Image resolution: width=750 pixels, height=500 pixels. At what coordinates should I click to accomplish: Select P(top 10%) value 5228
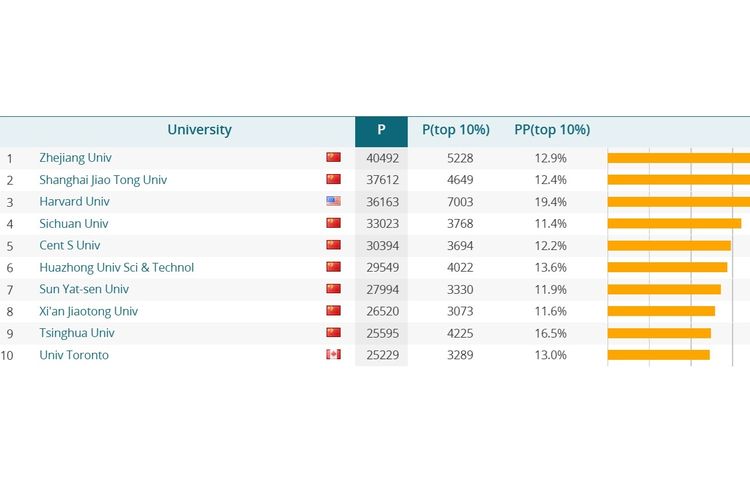click(460, 158)
